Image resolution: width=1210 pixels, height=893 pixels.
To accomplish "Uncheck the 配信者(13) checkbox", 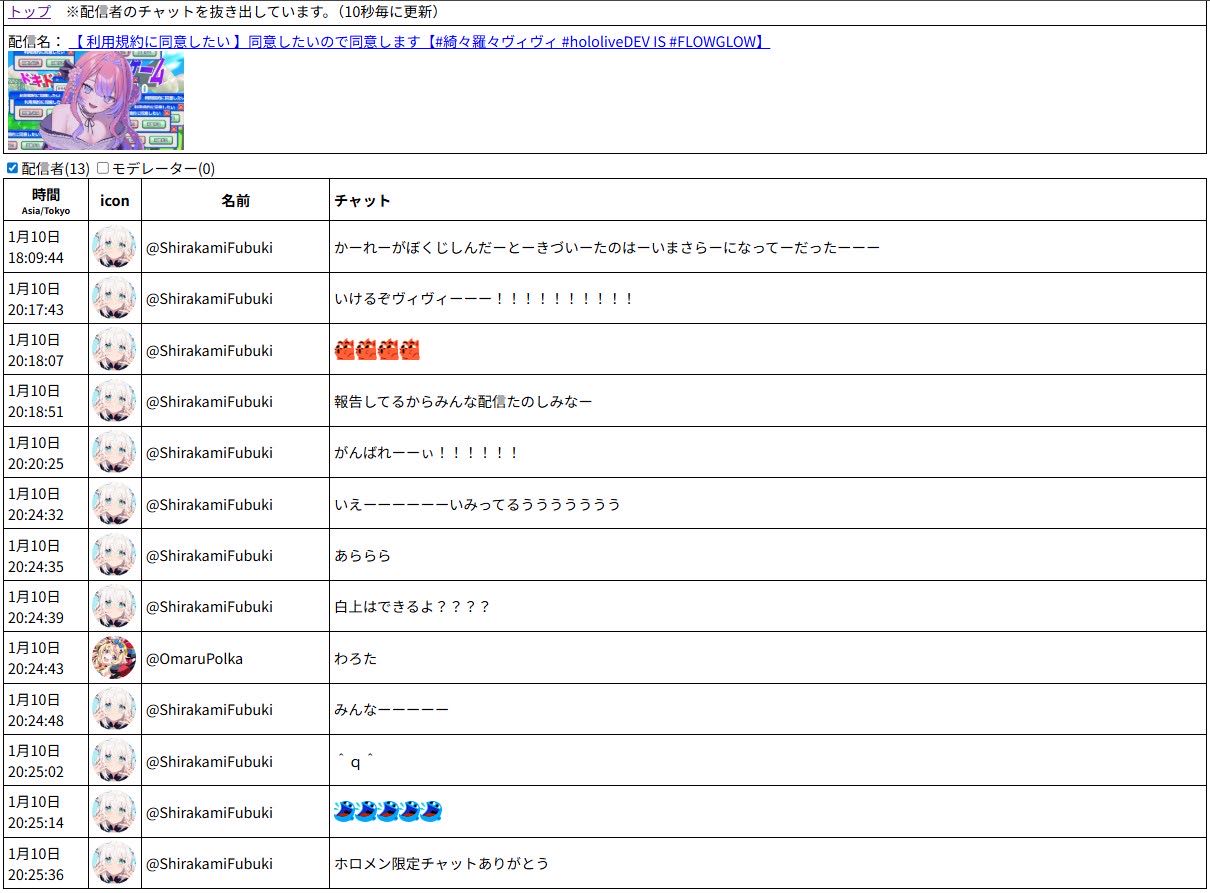I will 13,168.
